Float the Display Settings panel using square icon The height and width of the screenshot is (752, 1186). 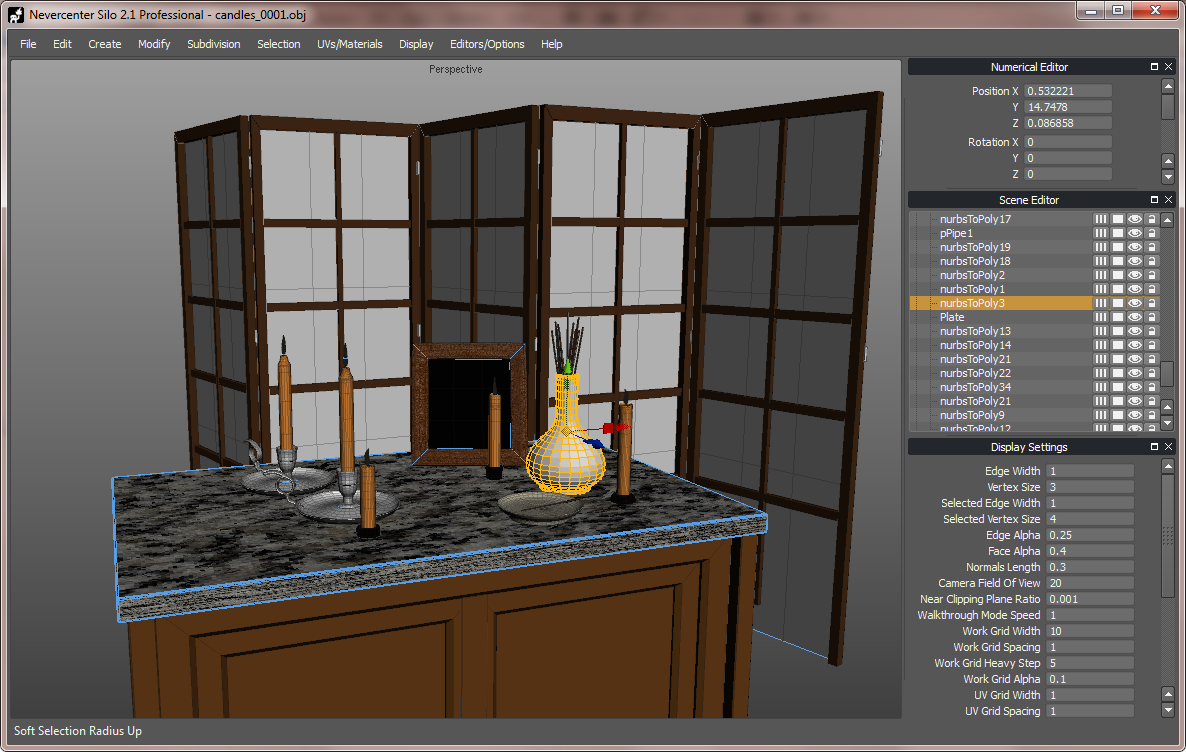(x=1154, y=447)
